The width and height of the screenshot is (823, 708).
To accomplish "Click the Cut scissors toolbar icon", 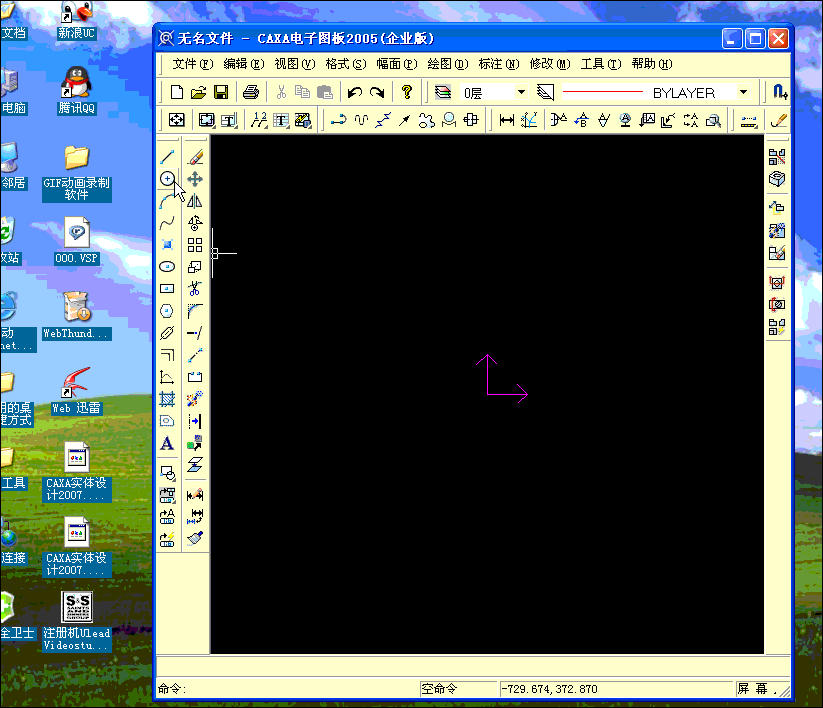I will click(281, 93).
